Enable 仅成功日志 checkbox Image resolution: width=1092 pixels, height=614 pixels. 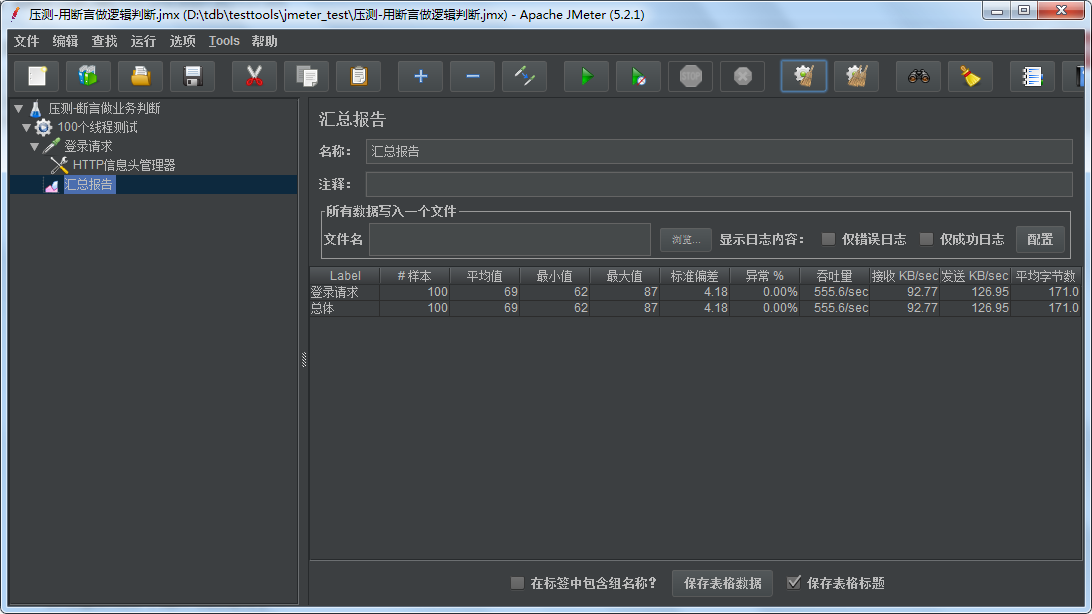point(926,239)
